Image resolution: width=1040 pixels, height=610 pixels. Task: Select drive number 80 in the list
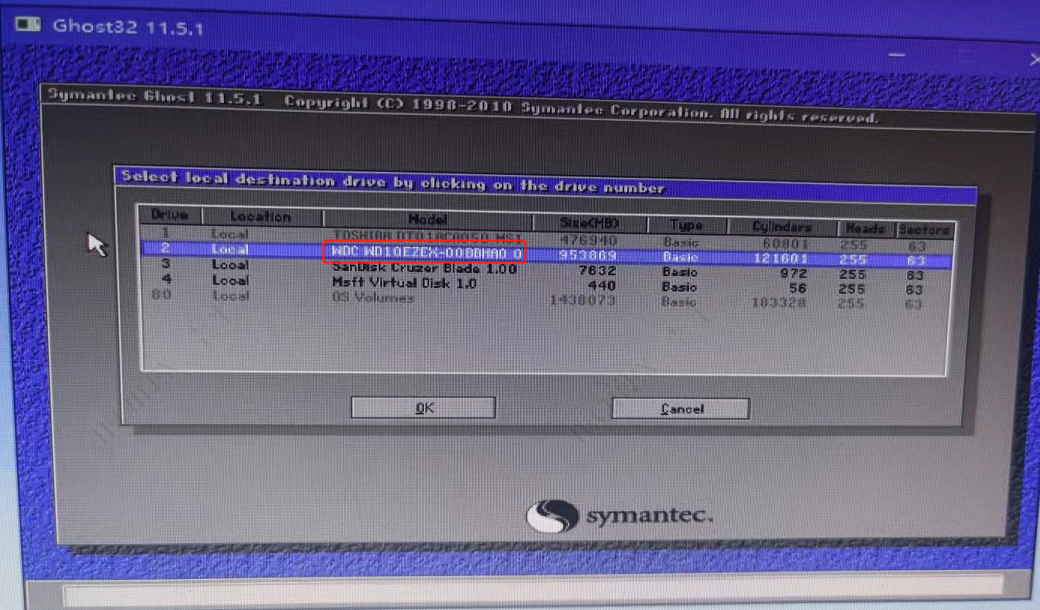click(x=161, y=294)
